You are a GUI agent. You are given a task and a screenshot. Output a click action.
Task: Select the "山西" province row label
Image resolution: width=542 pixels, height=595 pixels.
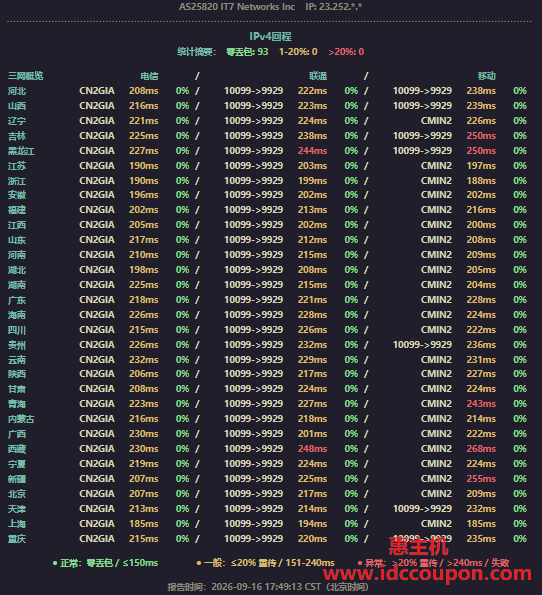17,106
